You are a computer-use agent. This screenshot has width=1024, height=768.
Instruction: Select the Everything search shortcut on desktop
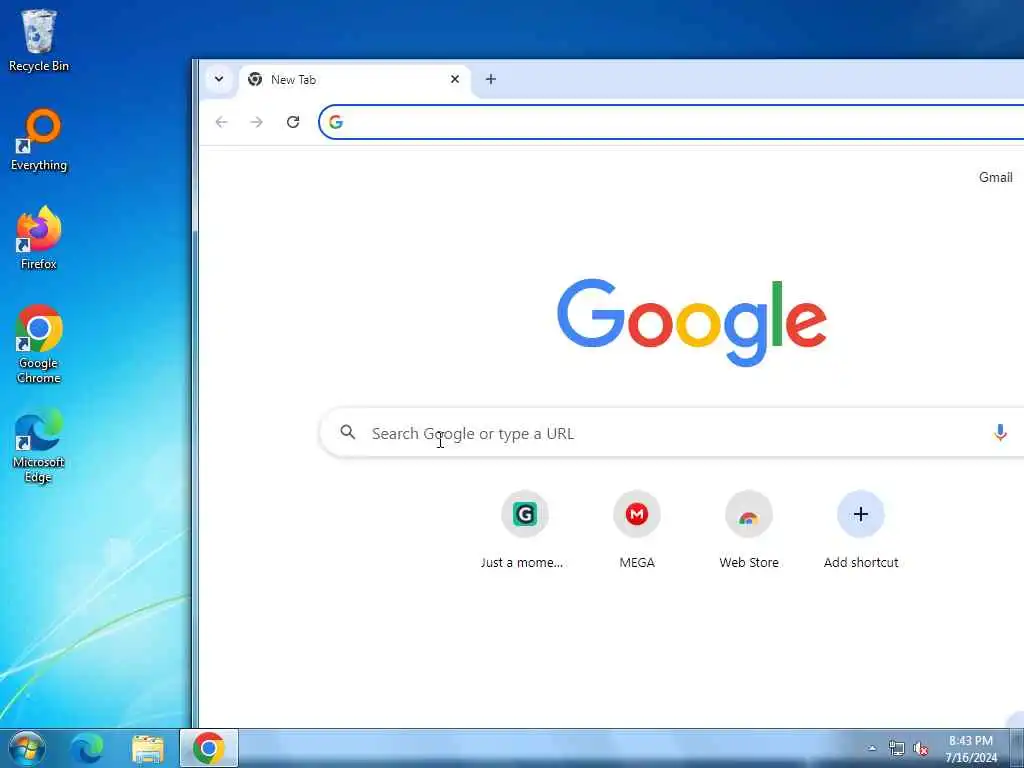[x=39, y=140]
